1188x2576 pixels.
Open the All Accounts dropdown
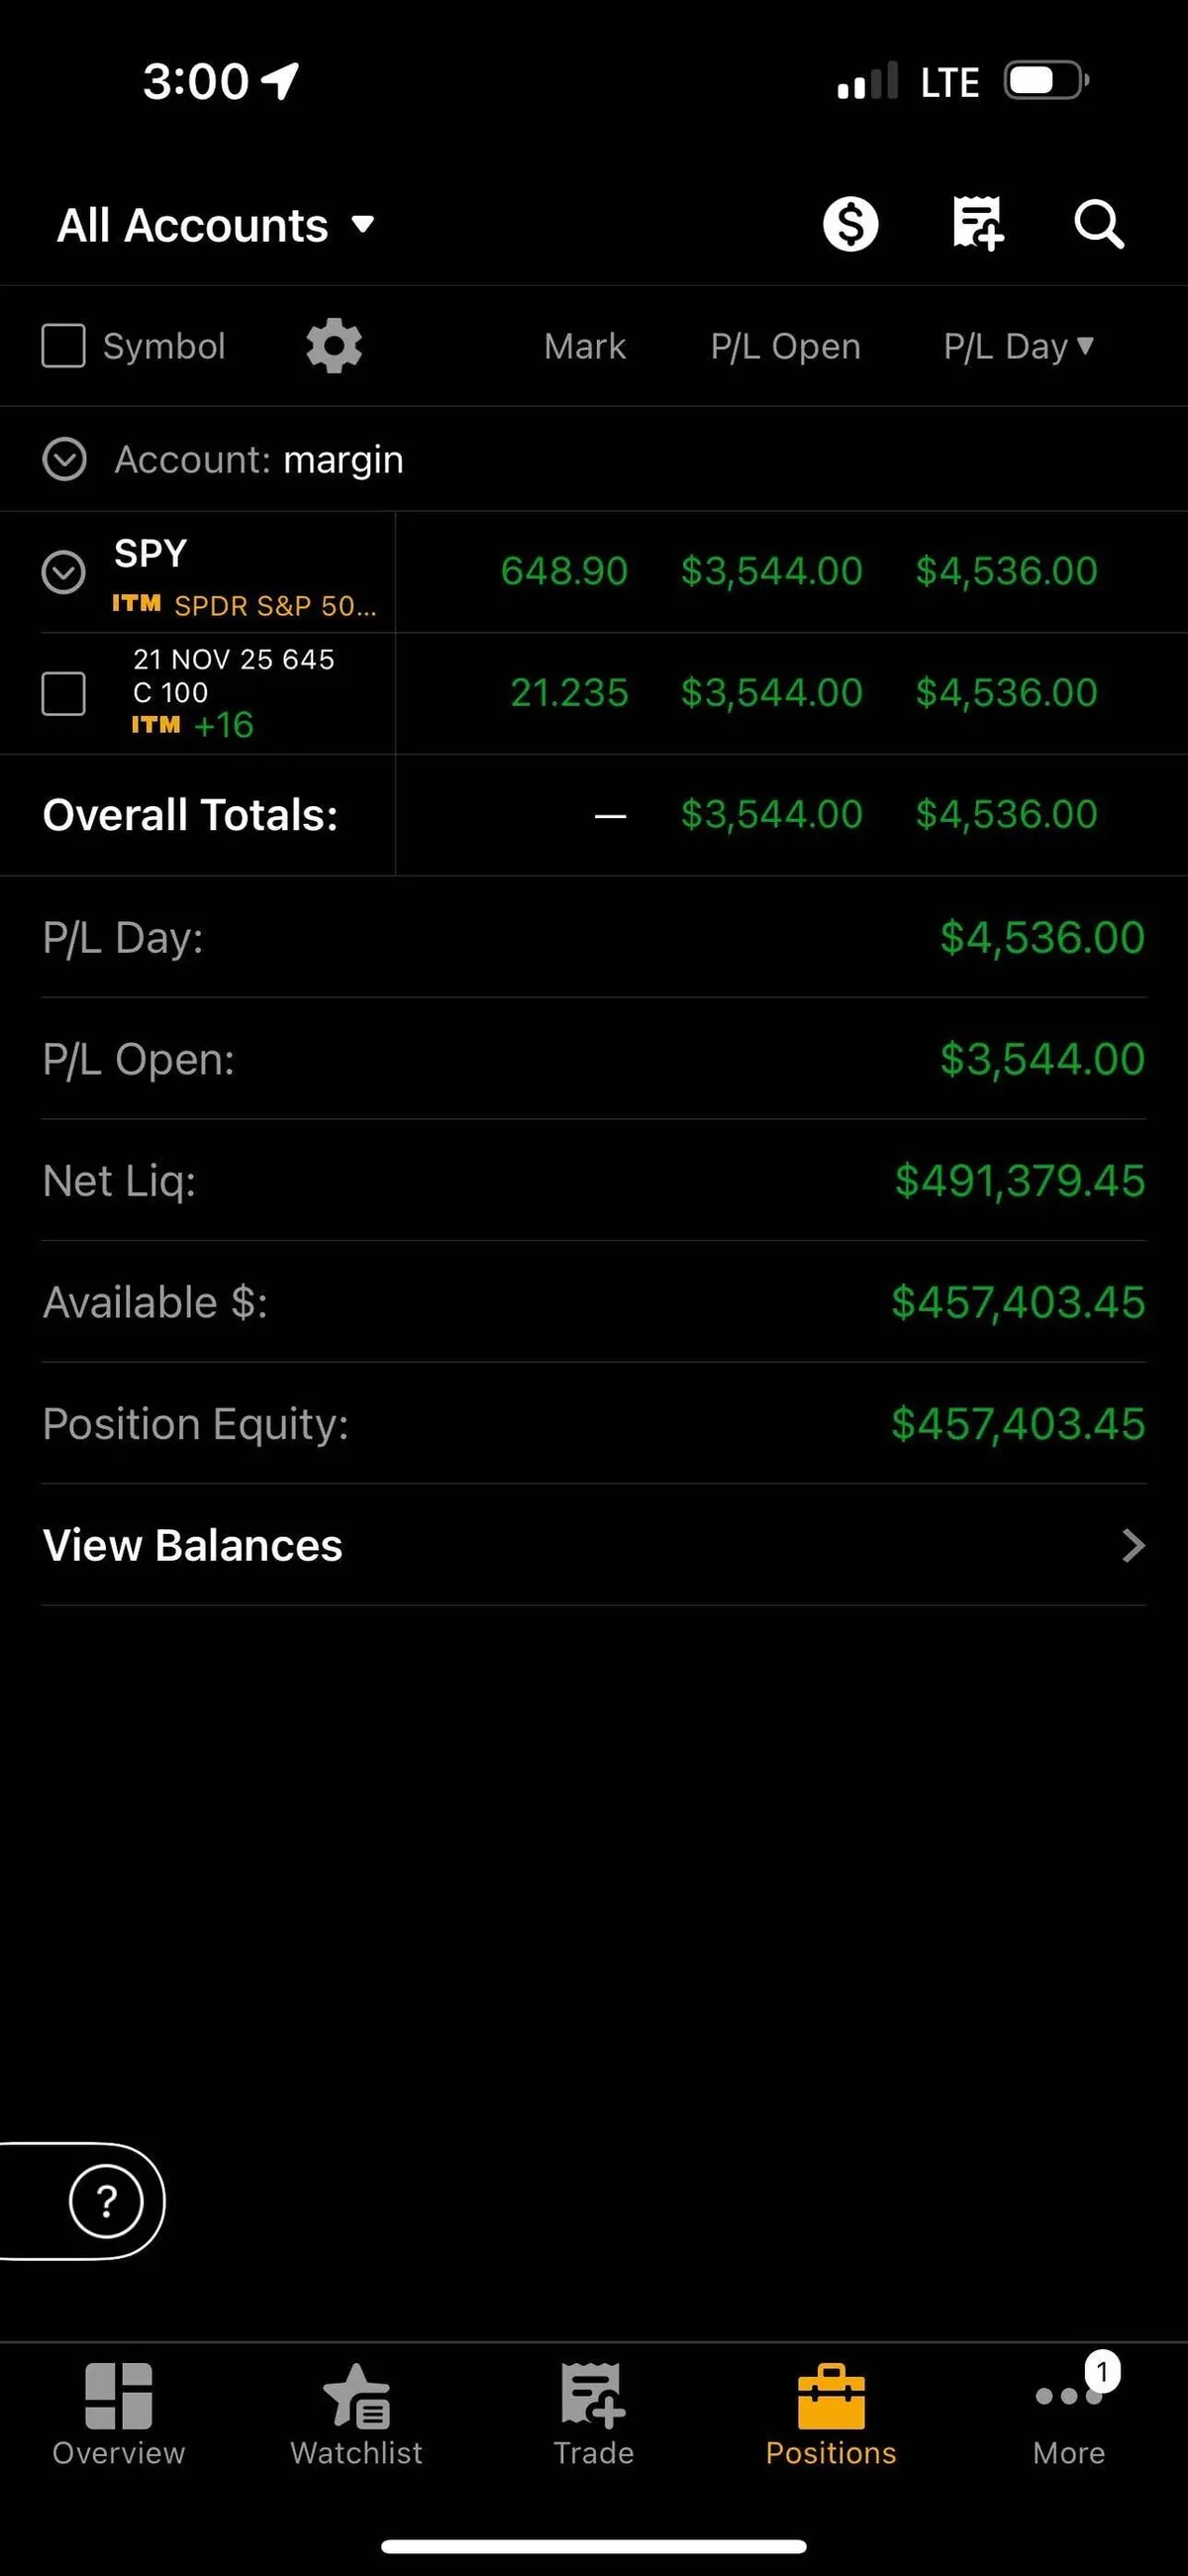(216, 225)
